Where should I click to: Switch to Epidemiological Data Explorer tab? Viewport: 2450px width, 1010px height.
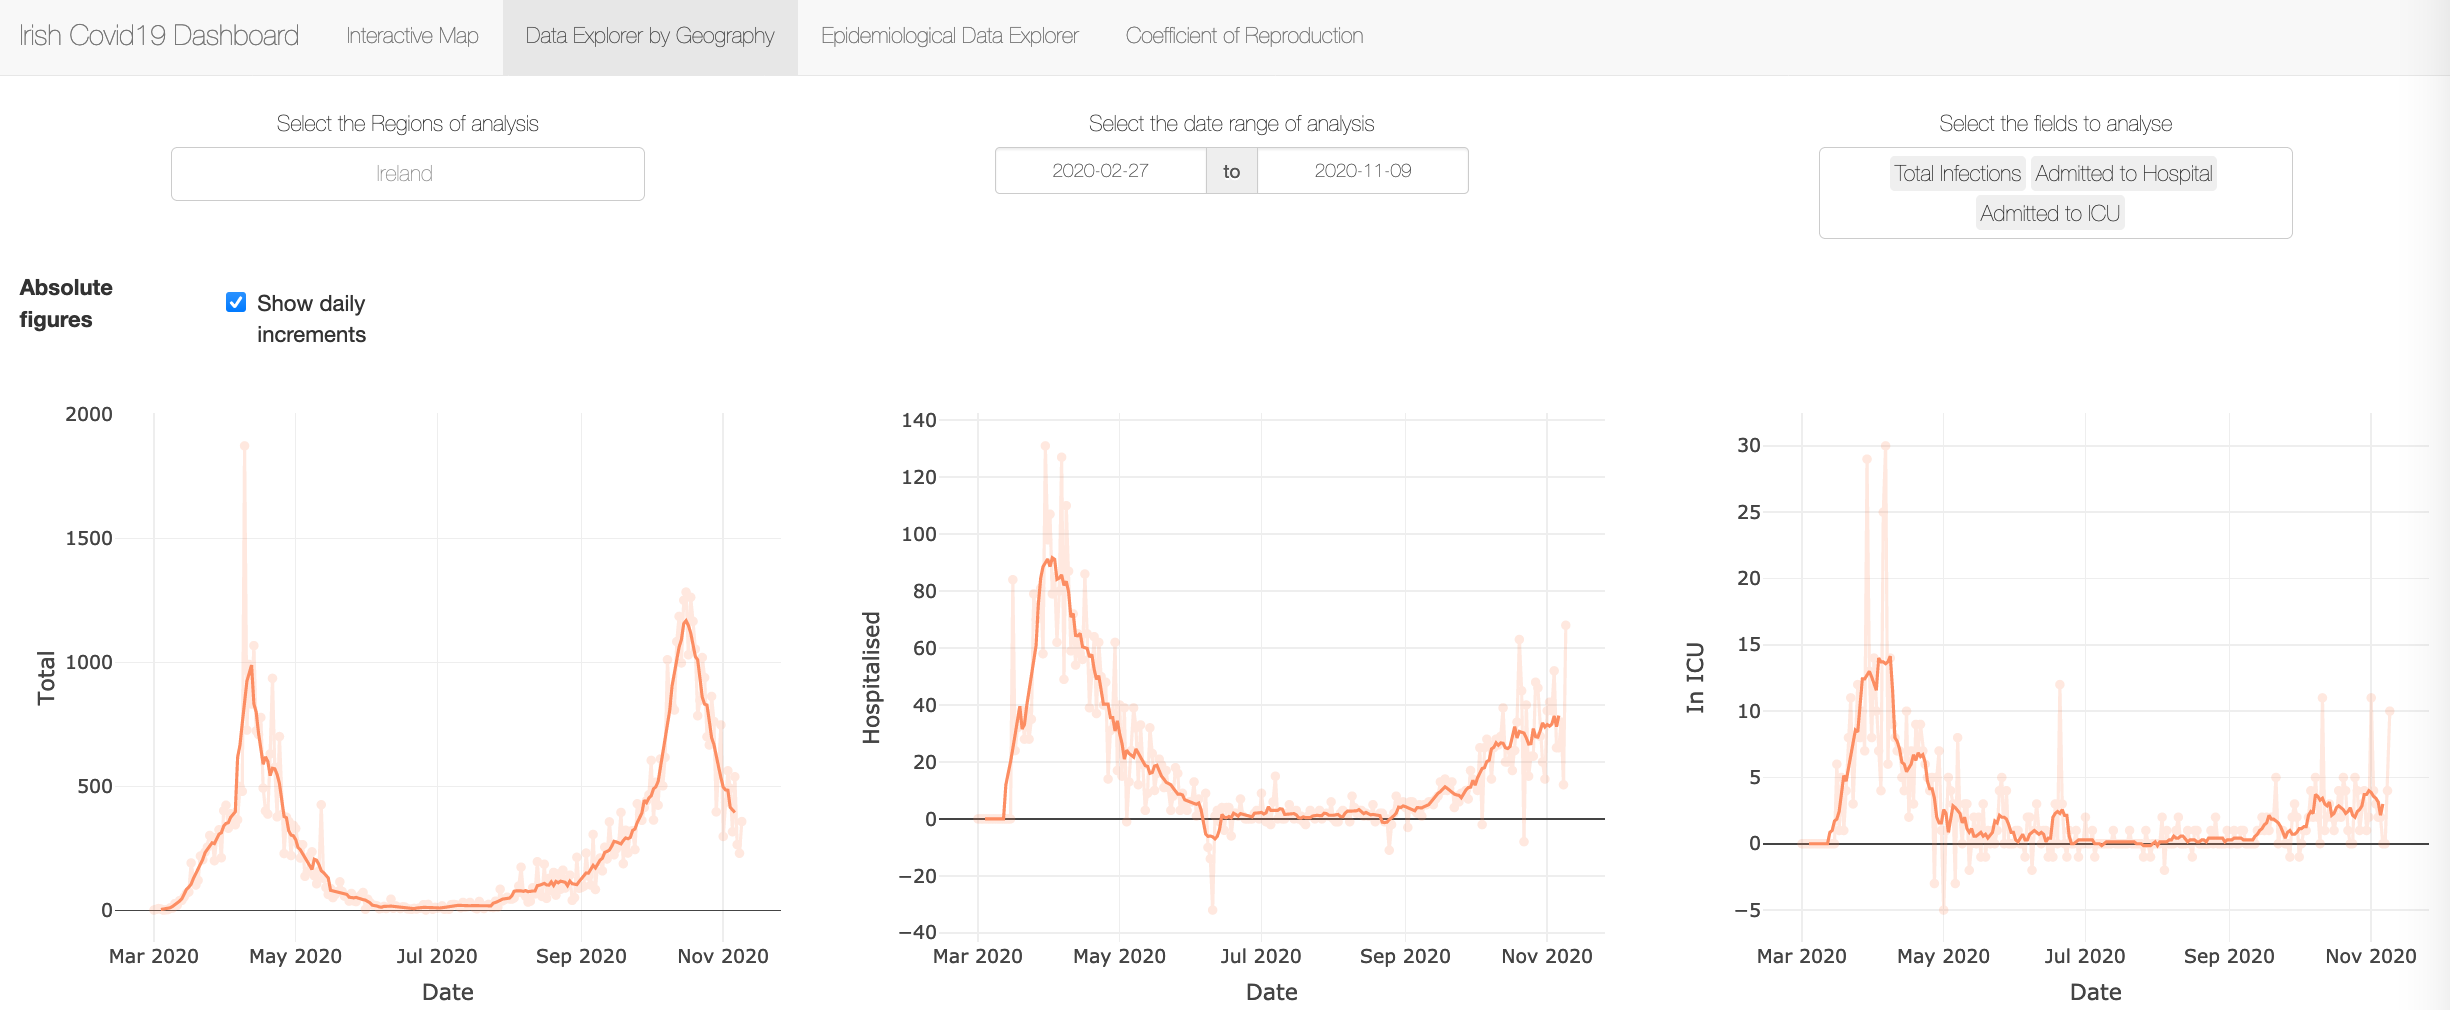tap(949, 37)
